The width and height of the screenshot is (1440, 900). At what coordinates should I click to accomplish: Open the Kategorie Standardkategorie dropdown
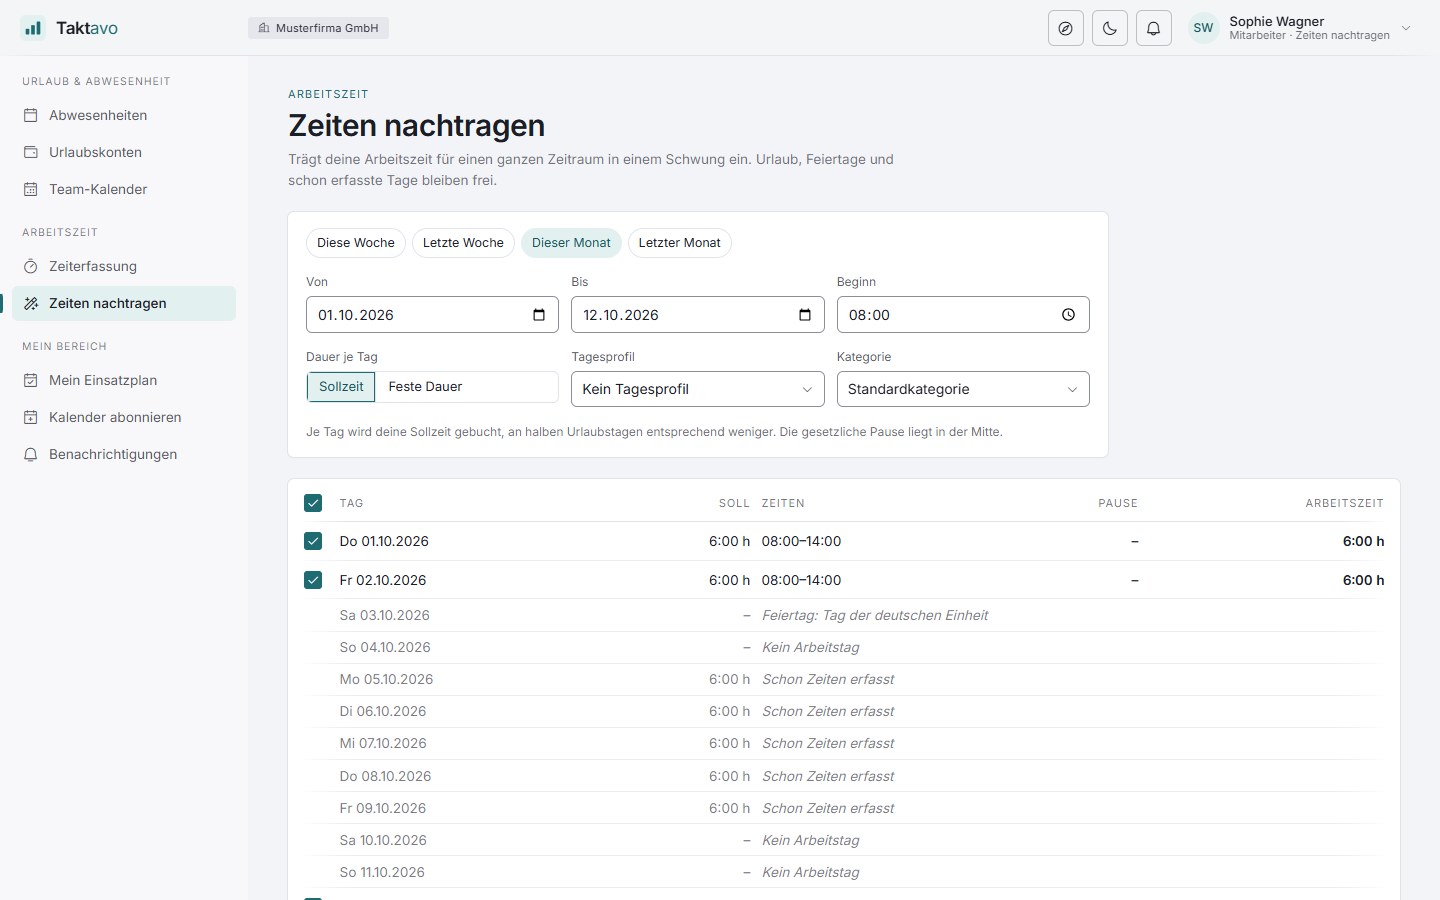[x=963, y=389]
